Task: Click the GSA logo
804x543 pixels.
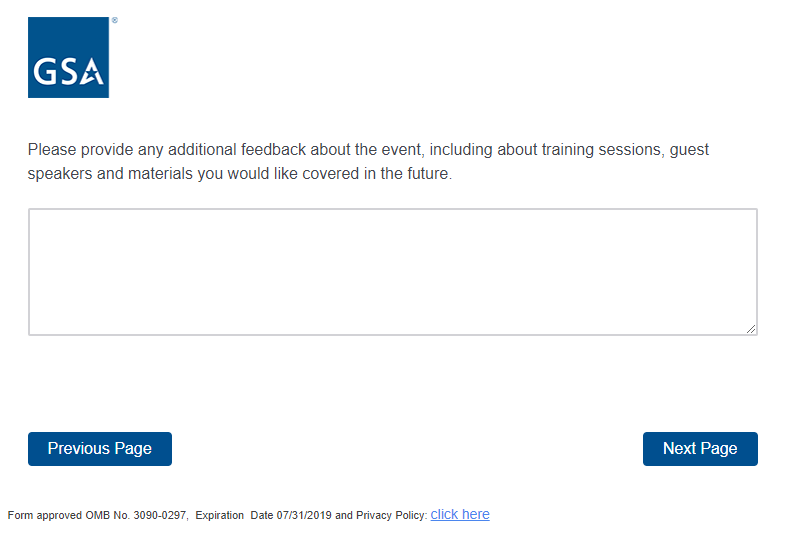Action: tap(68, 57)
